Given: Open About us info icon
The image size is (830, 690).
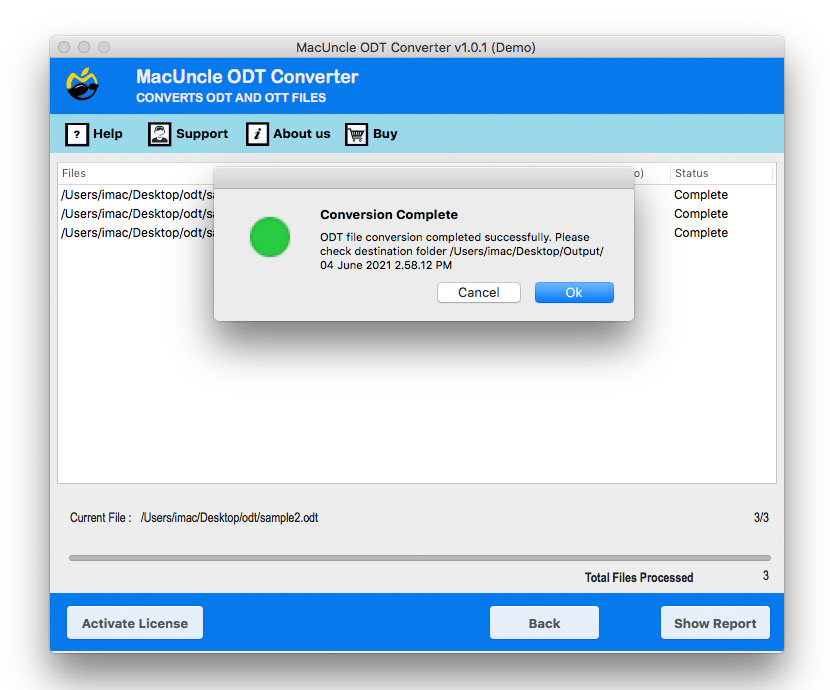Looking at the screenshot, I should pos(259,134).
